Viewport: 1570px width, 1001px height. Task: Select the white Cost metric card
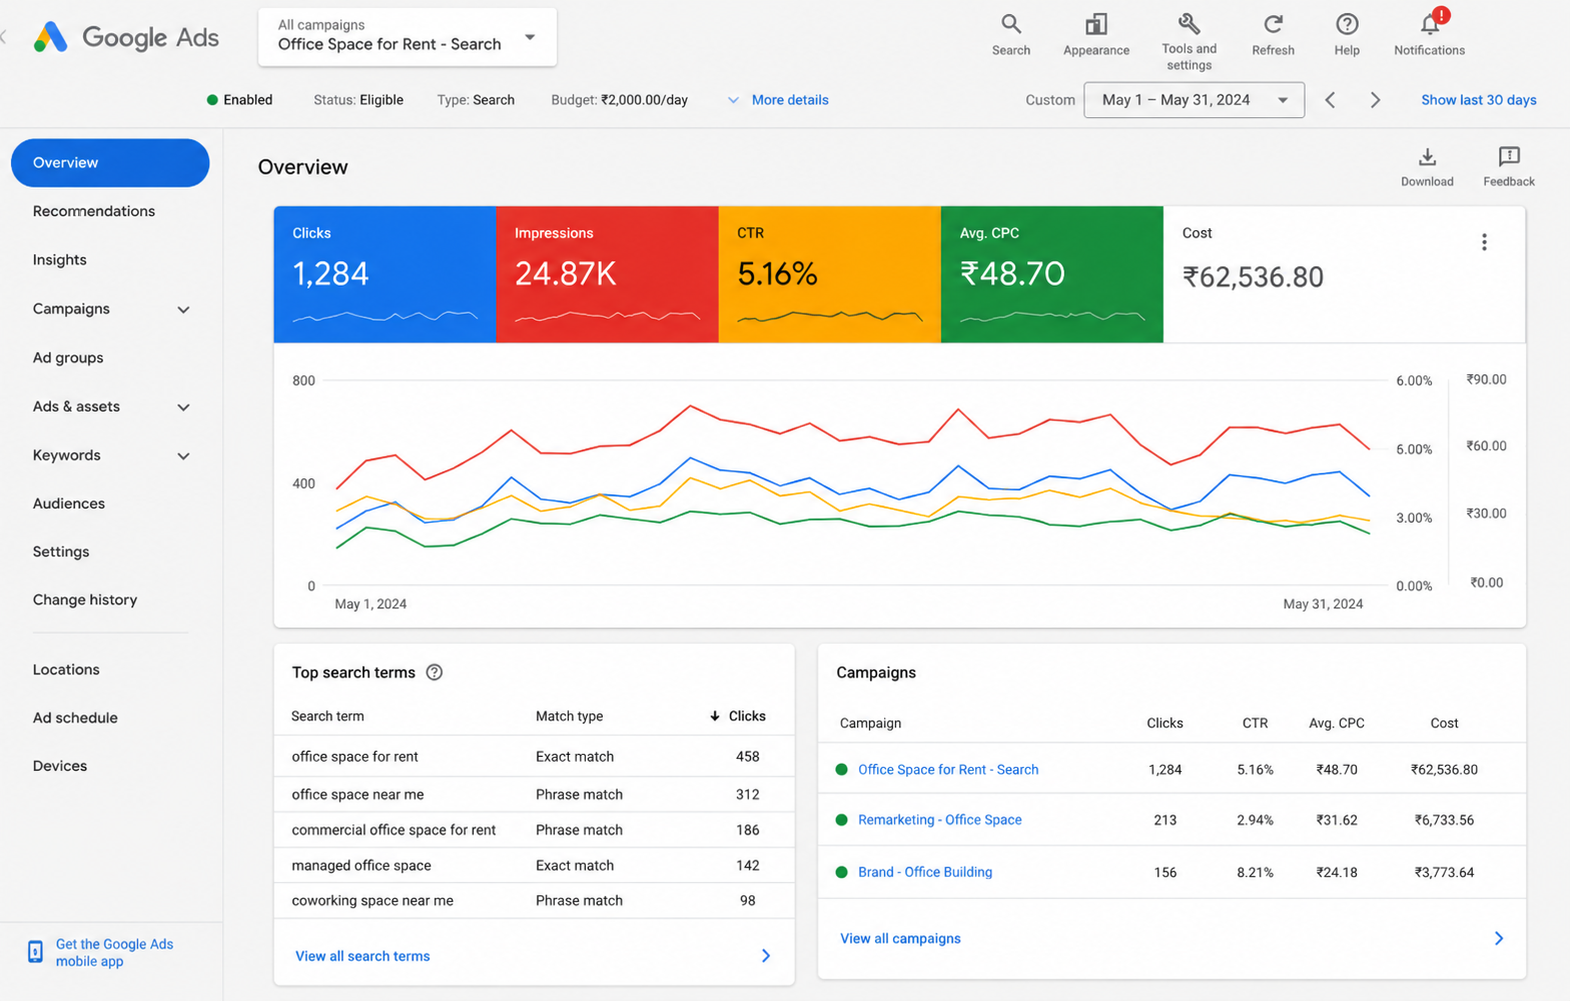(x=1344, y=275)
